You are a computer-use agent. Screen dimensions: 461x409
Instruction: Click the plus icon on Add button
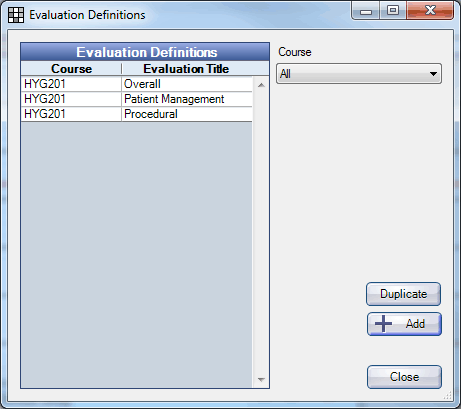(x=383, y=324)
